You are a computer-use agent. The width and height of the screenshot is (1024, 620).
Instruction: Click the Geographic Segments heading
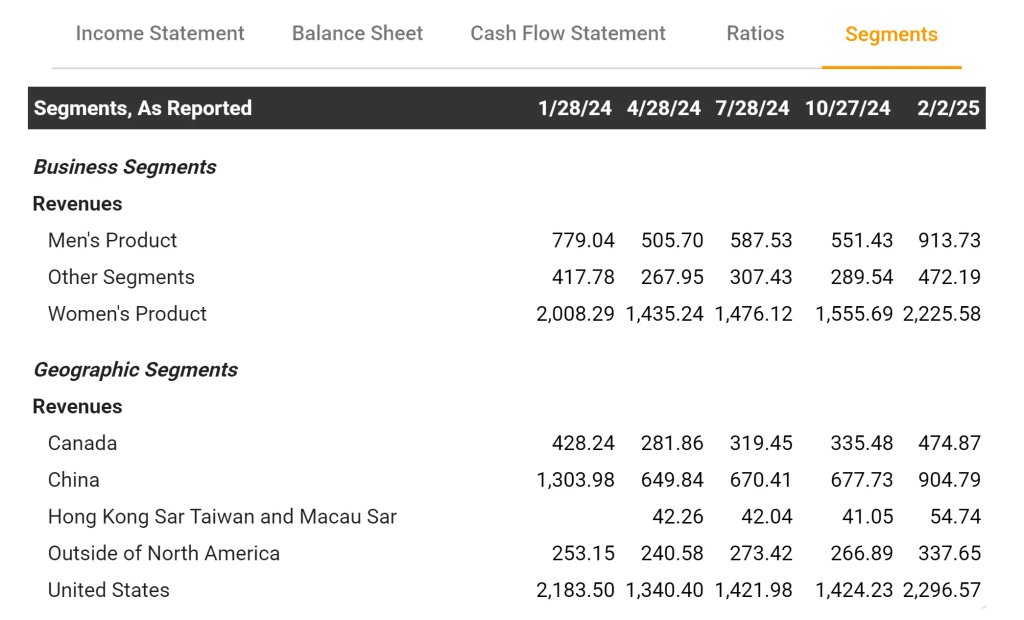pyautogui.click(x=135, y=370)
